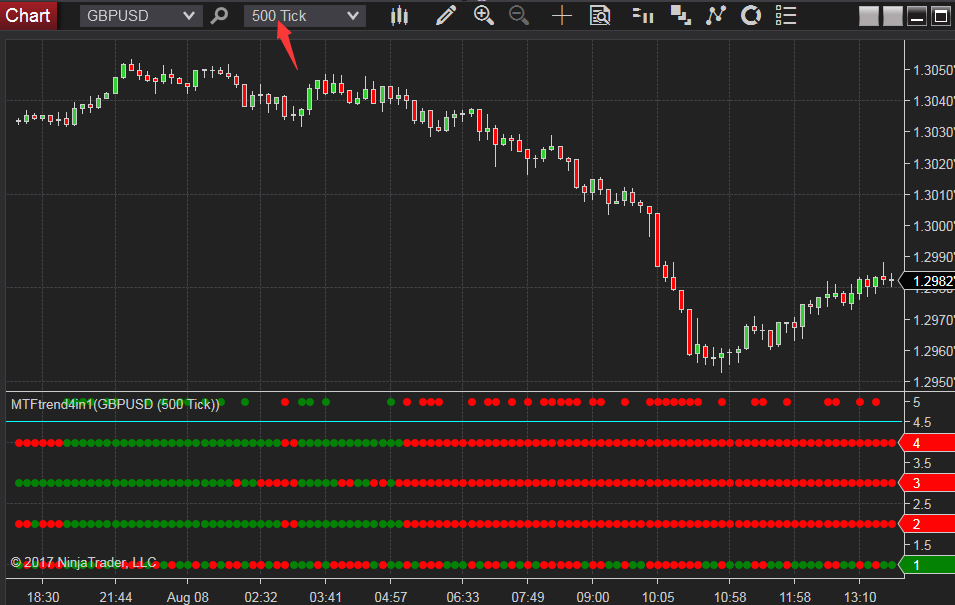Toggle full screen chart view
Screen dimensions: 955x605
[x=868, y=15]
